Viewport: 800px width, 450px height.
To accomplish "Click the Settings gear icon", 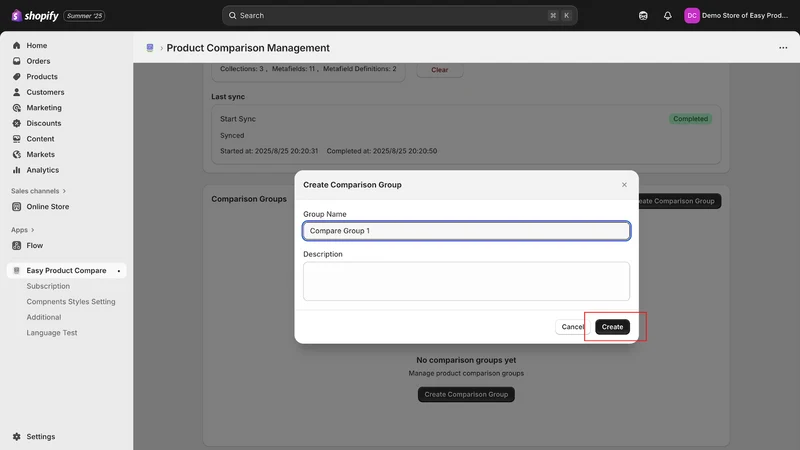I will pos(17,437).
